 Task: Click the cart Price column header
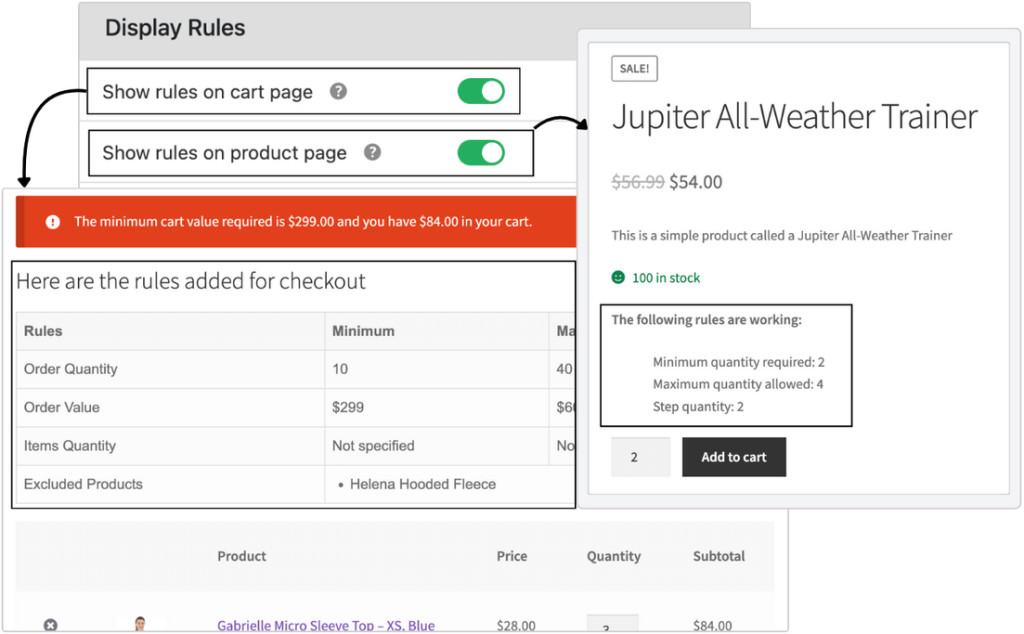coord(511,556)
